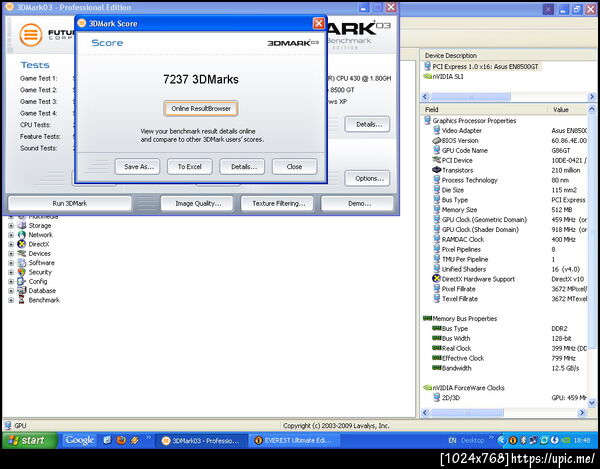Screen dimensions: 600x469
Task: Expand the Devices tree node
Action: click(x=11, y=254)
